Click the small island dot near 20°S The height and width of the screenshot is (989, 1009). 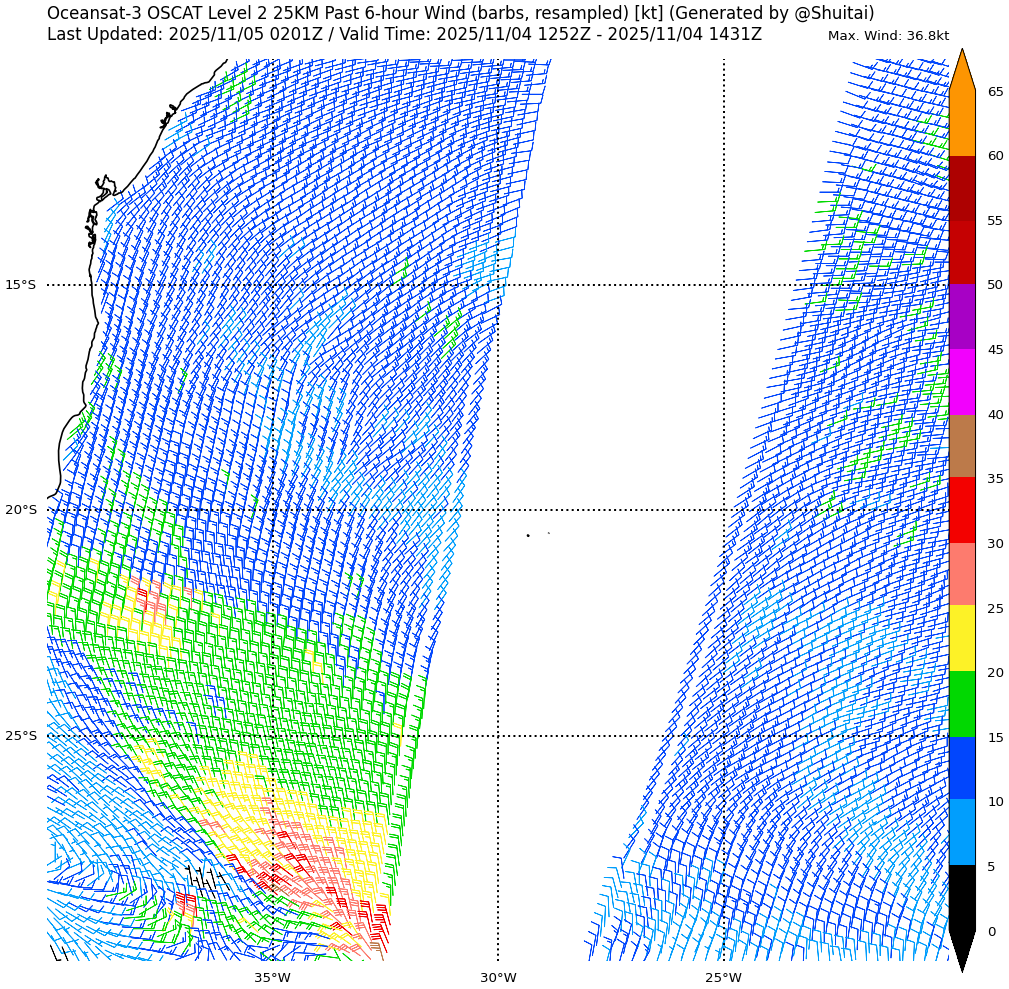click(x=528, y=535)
